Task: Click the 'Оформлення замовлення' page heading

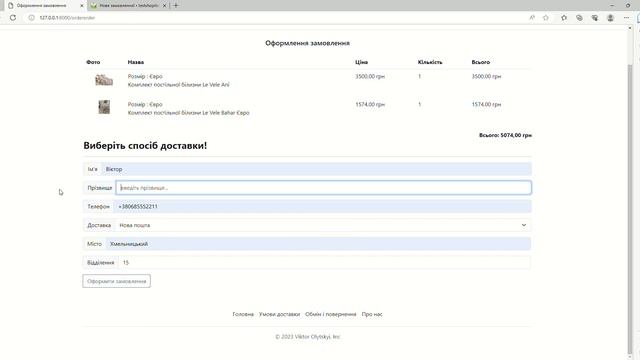Action: [307, 43]
